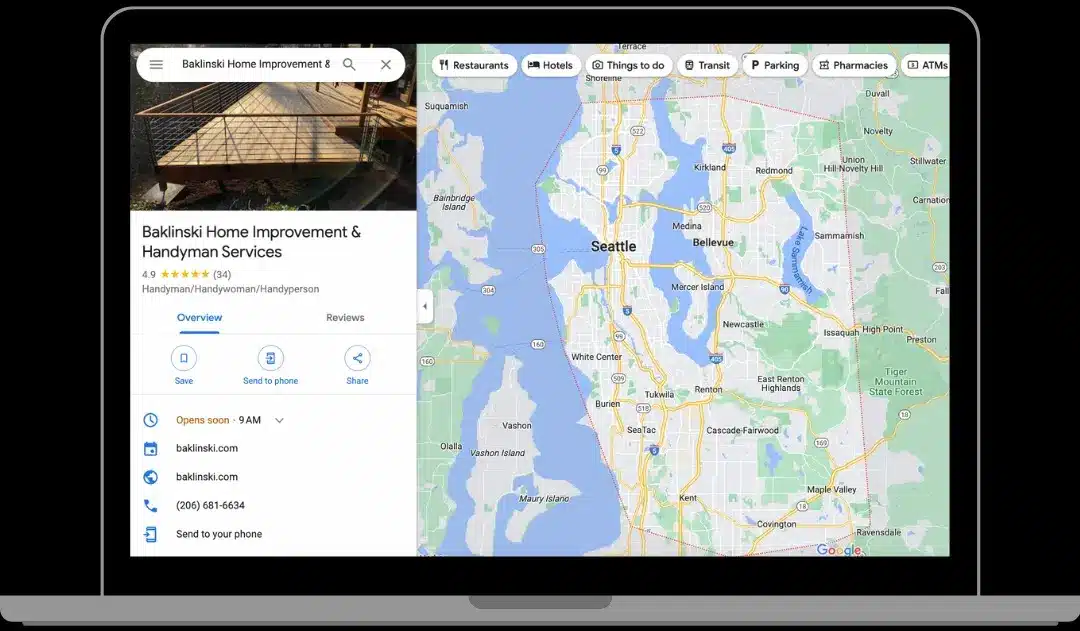Click the Mercer Island map label
Image resolution: width=1080 pixels, height=631 pixels.
[697, 287]
